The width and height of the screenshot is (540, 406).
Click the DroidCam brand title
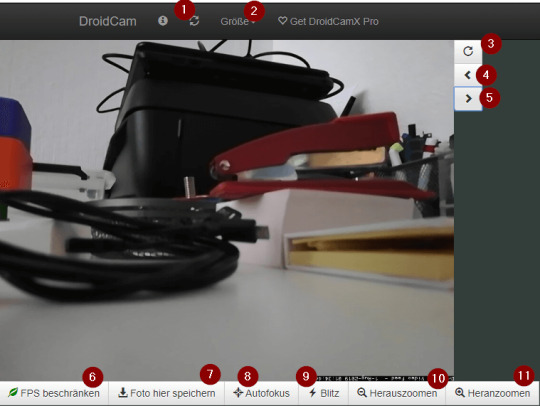(107, 21)
